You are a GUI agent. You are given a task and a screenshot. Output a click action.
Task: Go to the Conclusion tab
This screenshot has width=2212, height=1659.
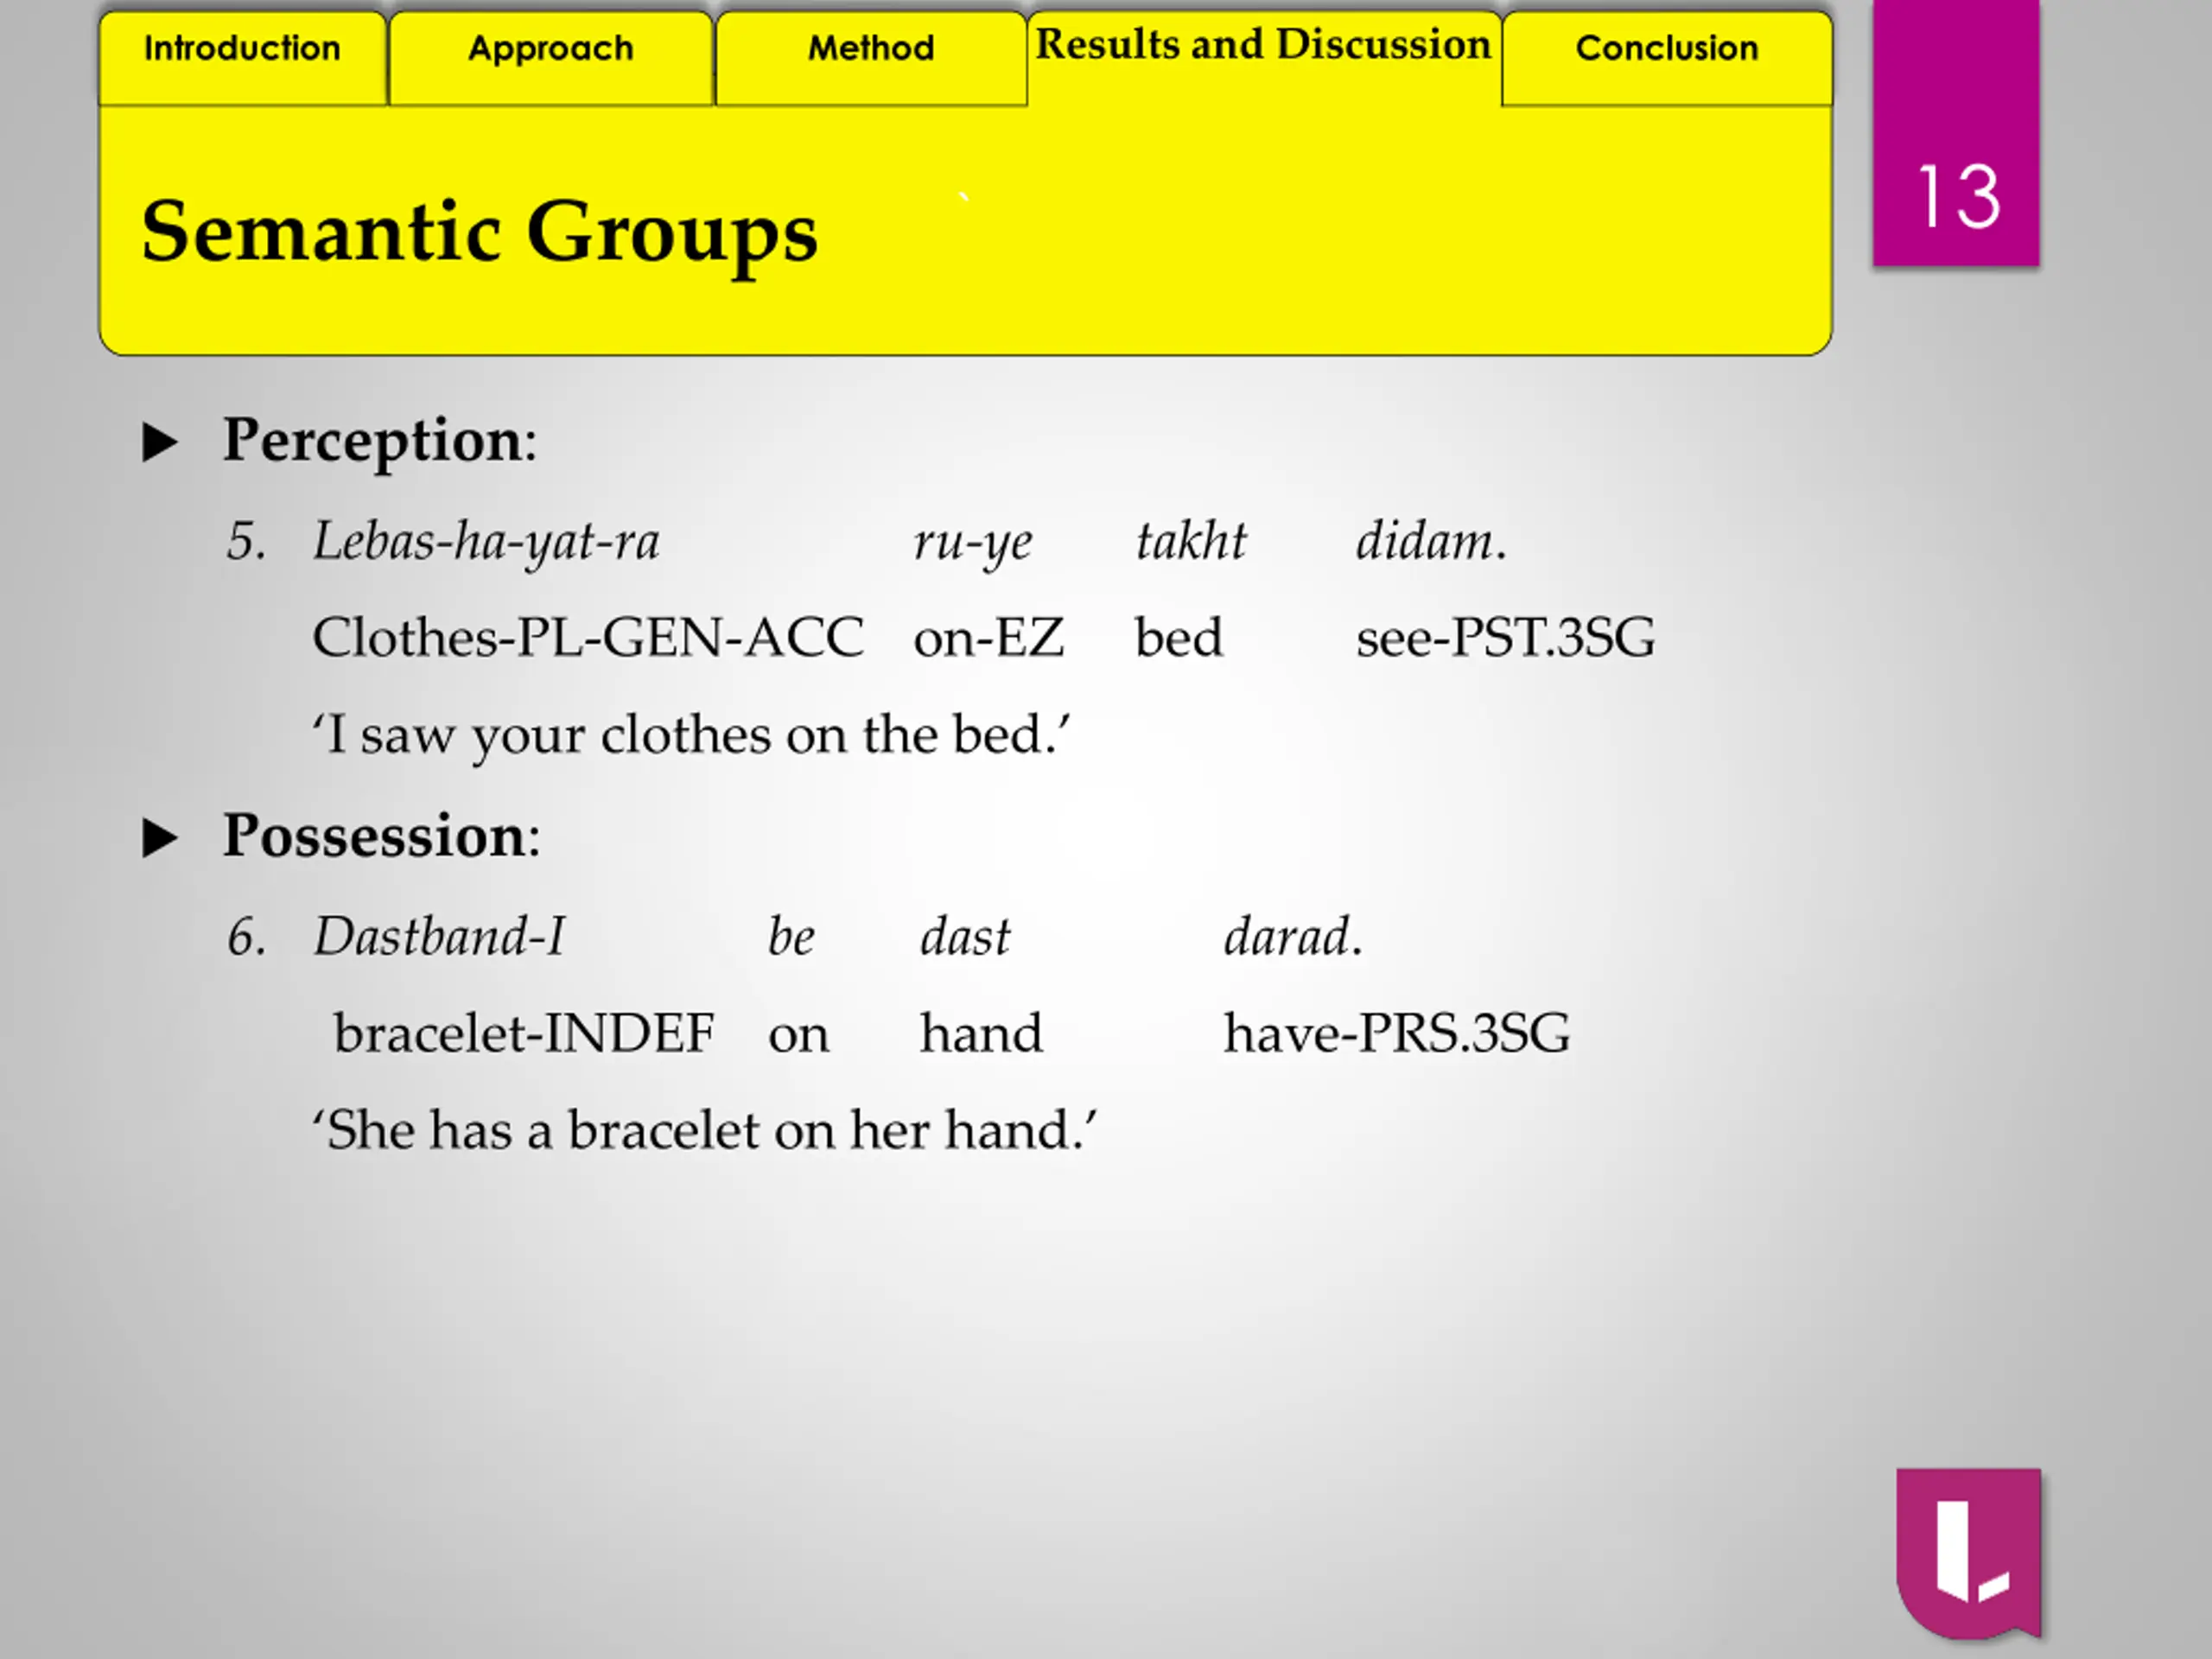[x=1666, y=50]
